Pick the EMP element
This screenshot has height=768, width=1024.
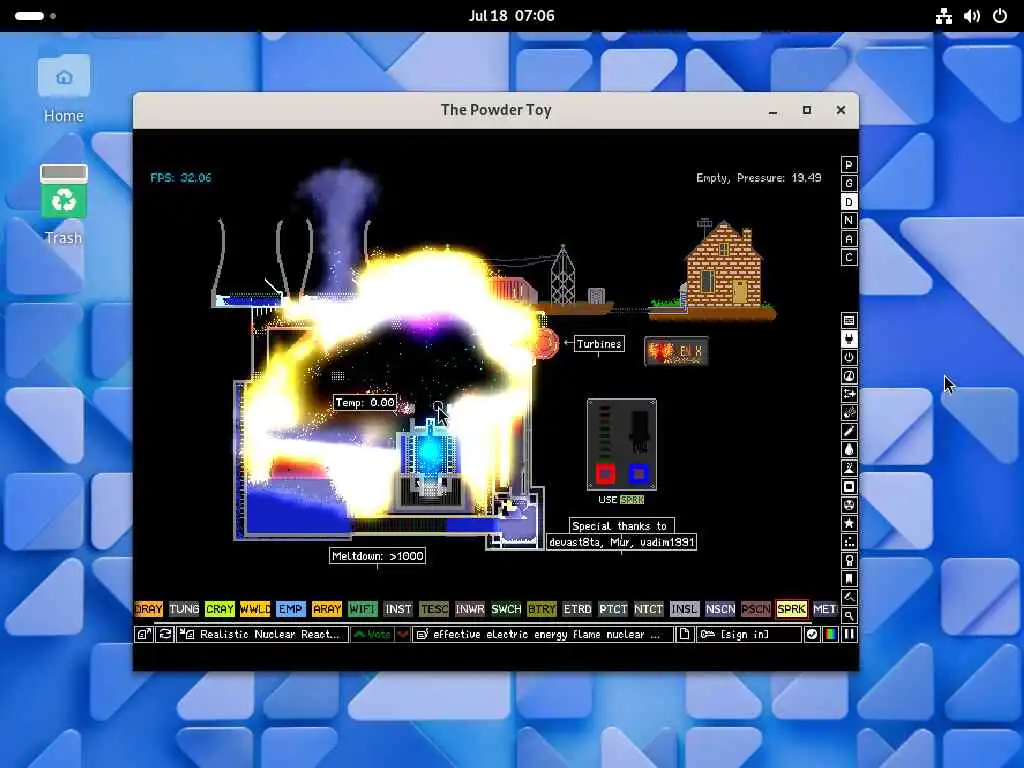tap(291, 609)
